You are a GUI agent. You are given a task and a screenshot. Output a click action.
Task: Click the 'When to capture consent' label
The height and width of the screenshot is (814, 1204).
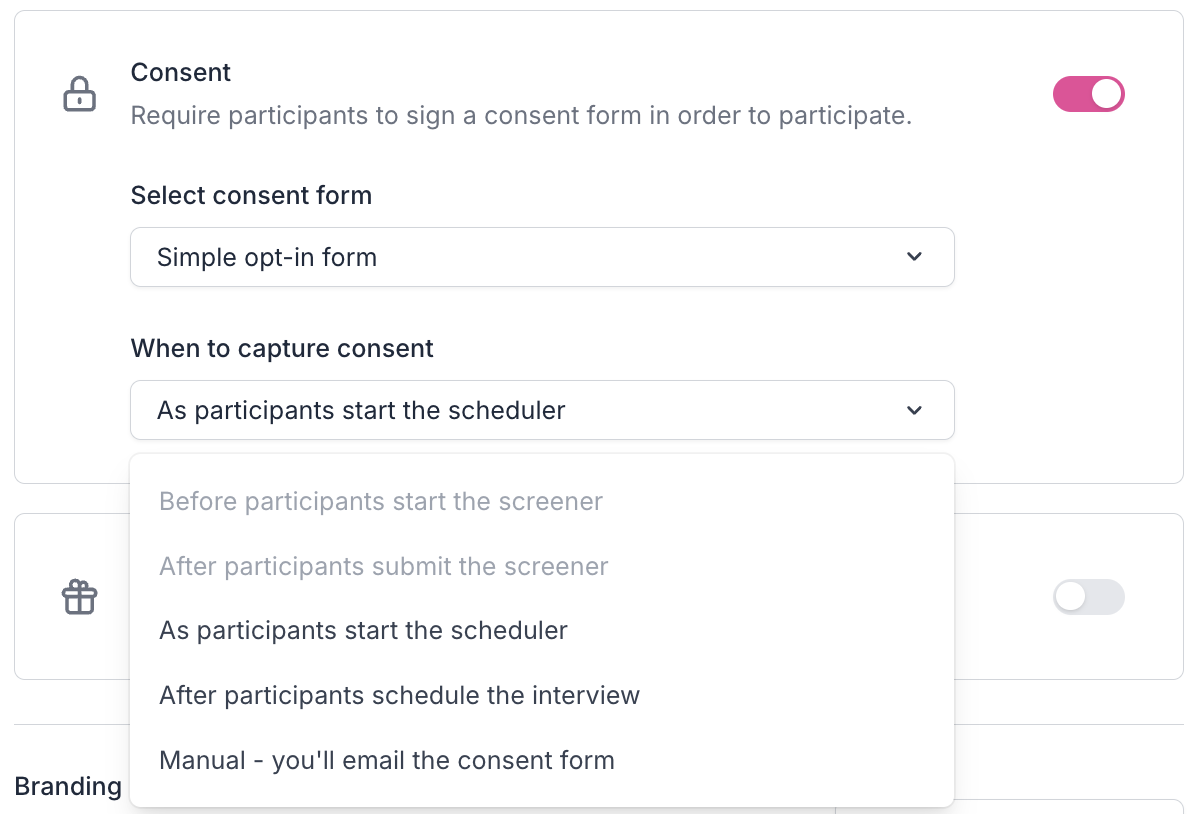282,348
